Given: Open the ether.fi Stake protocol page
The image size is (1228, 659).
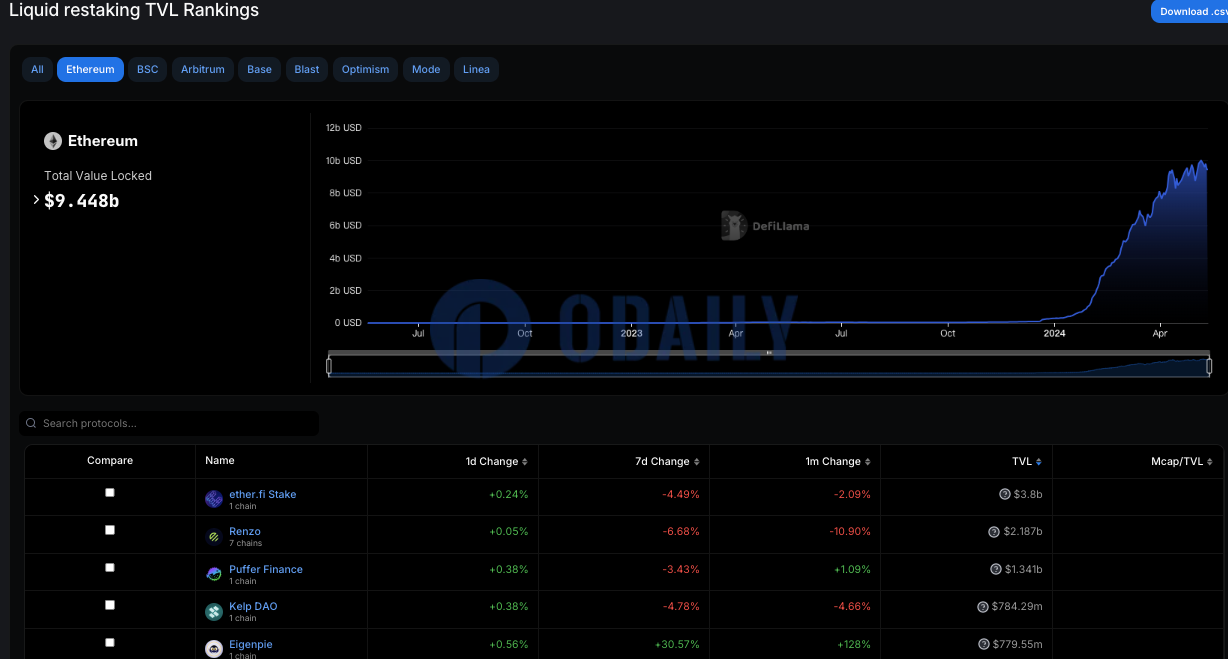Looking at the screenshot, I should tap(262, 494).
